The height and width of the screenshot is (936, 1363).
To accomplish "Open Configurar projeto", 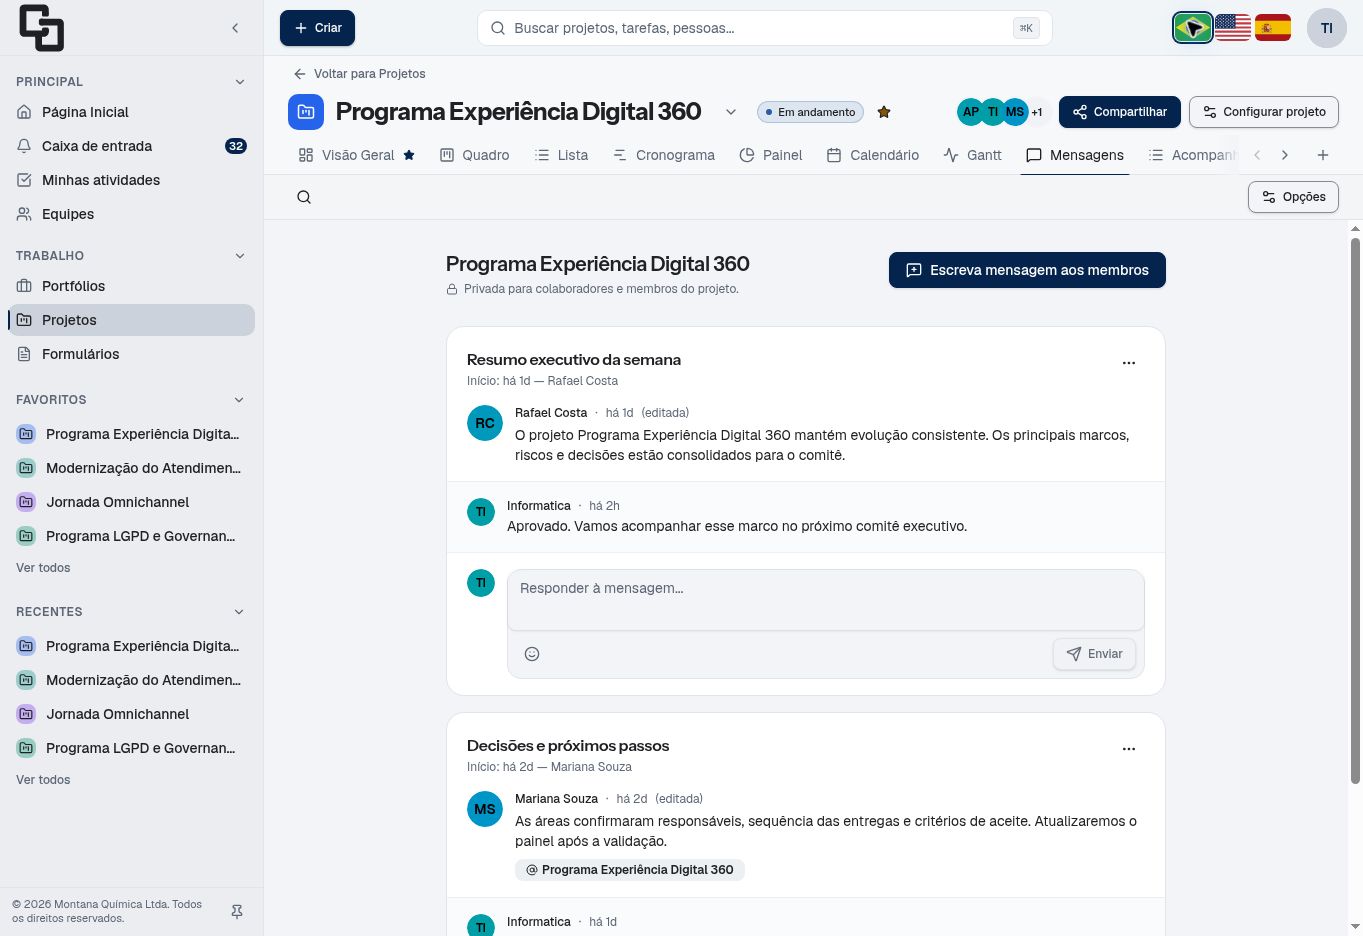I will click(1264, 112).
